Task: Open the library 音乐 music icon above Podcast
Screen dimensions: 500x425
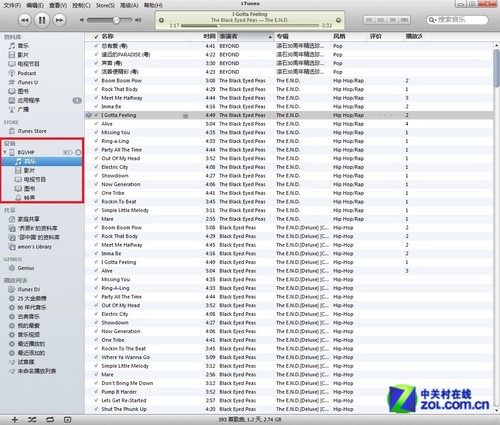Action: pos(12,46)
